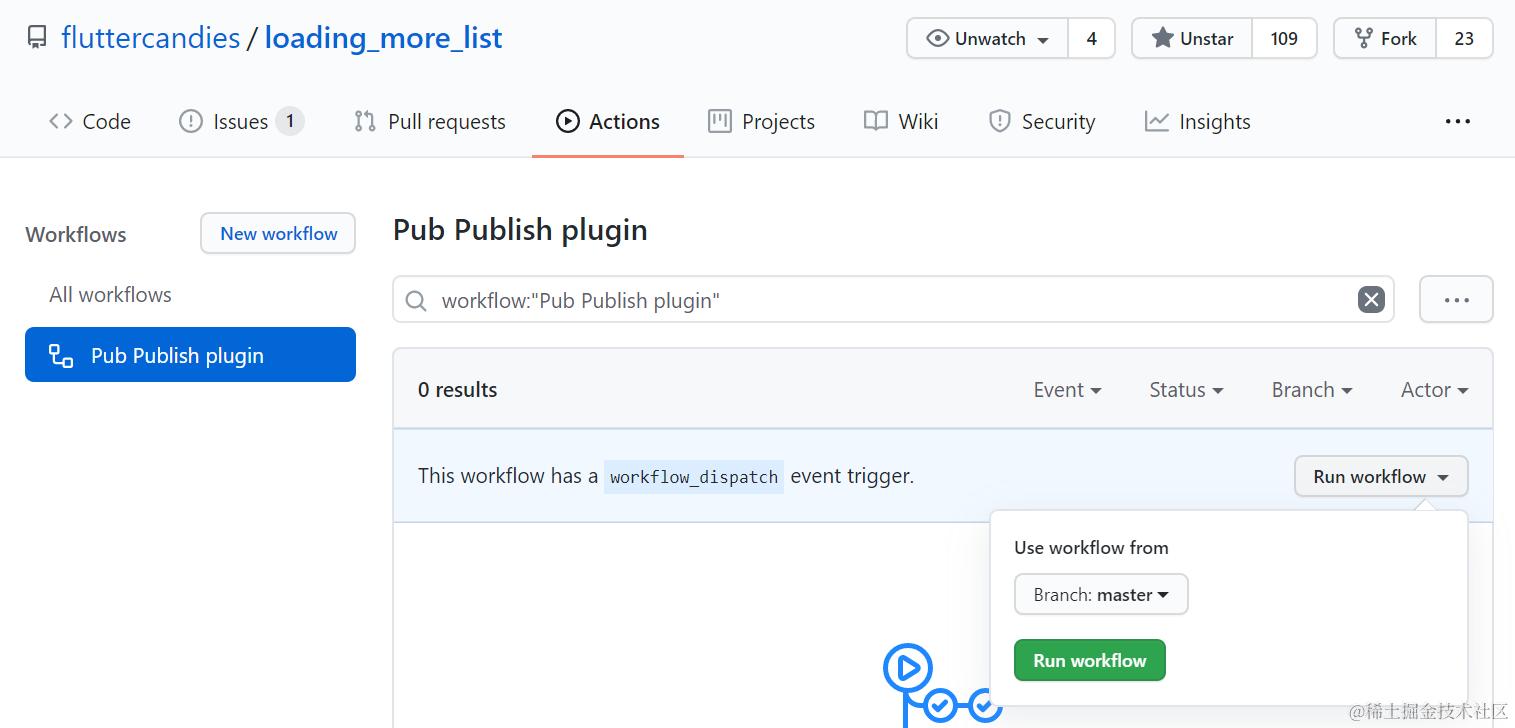Click the Workflows sidebar heading
Image resolution: width=1515 pixels, height=728 pixels.
pyautogui.click(x=76, y=234)
